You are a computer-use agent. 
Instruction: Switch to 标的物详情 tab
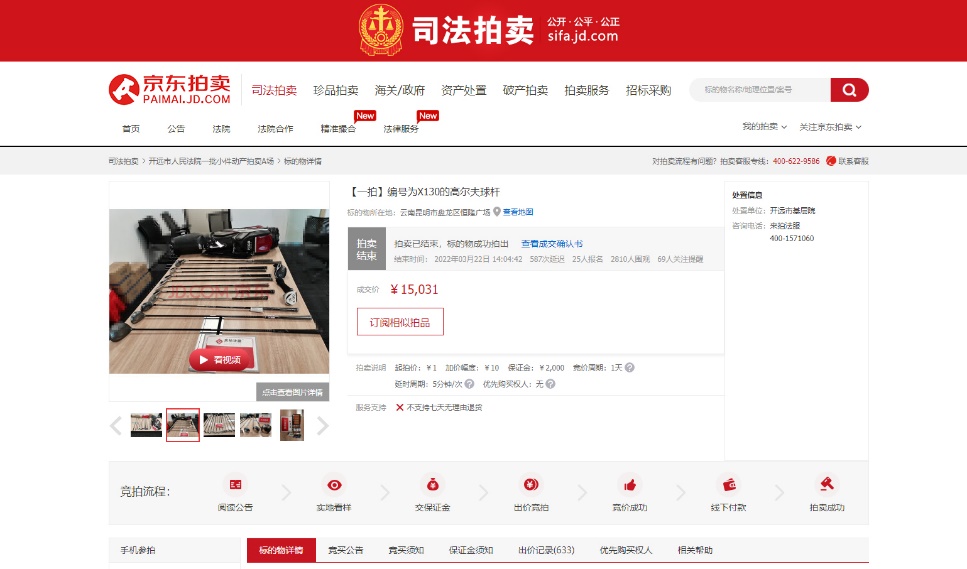[x=281, y=550]
